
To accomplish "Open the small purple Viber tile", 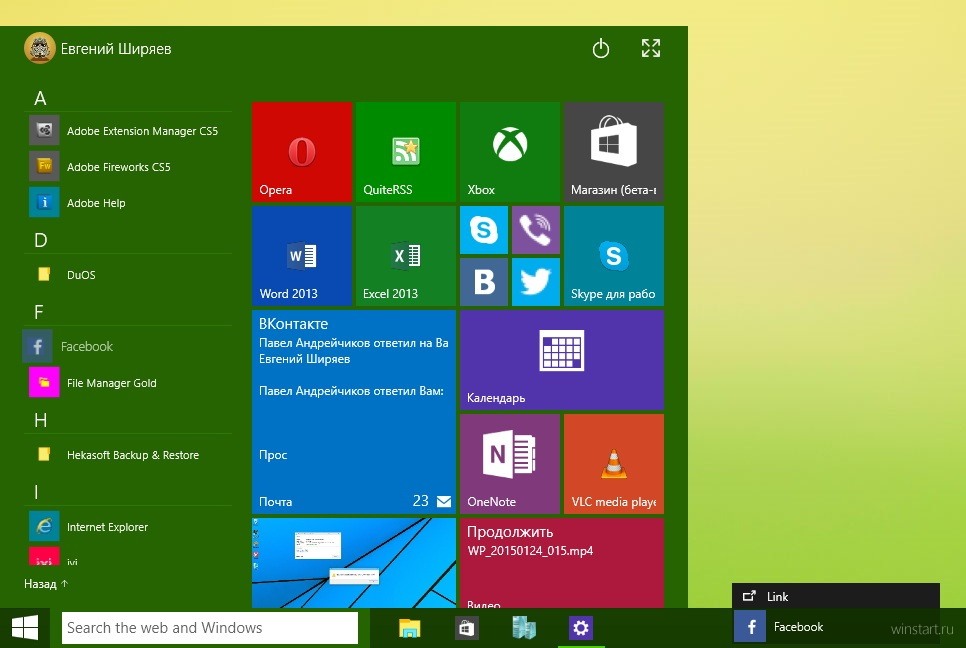I will (x=536, y=230).
